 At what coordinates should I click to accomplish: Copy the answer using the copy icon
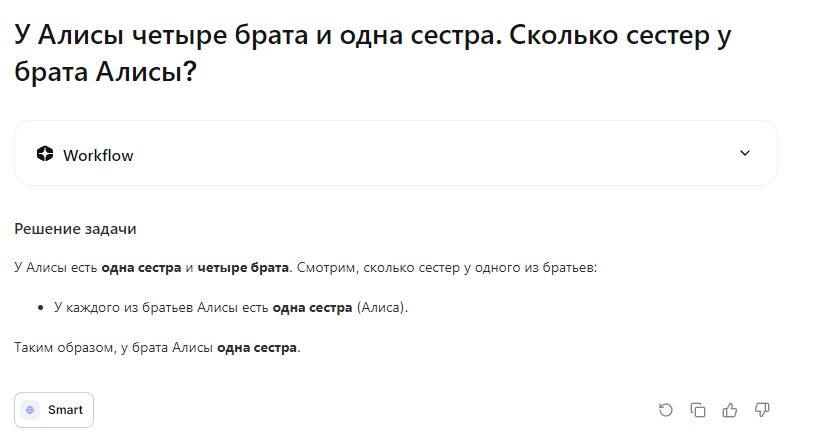pos(698,410)
